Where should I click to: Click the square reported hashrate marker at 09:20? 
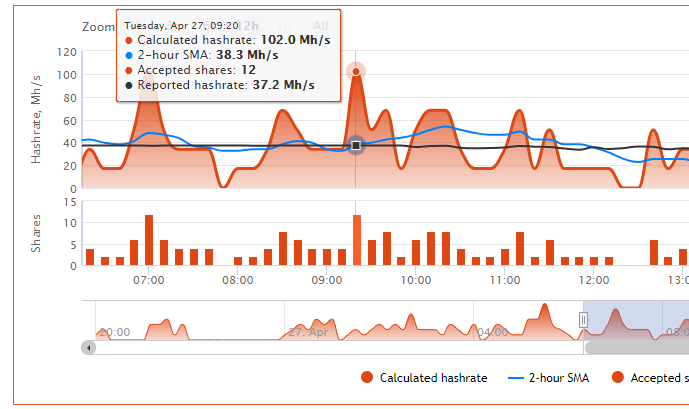tap(356, 146)
